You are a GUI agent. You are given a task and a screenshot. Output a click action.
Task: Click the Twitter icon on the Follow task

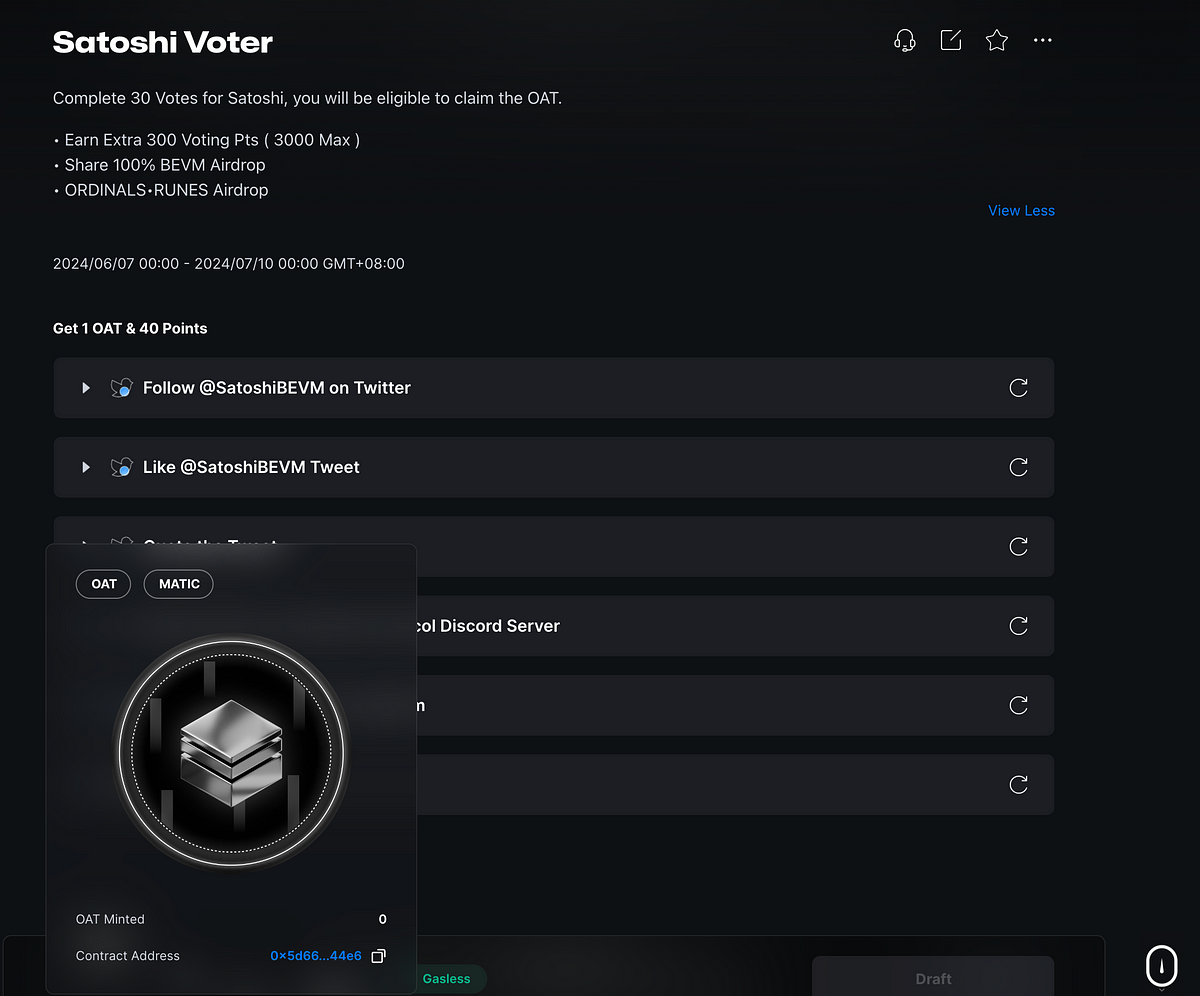[x=122, y=388]
